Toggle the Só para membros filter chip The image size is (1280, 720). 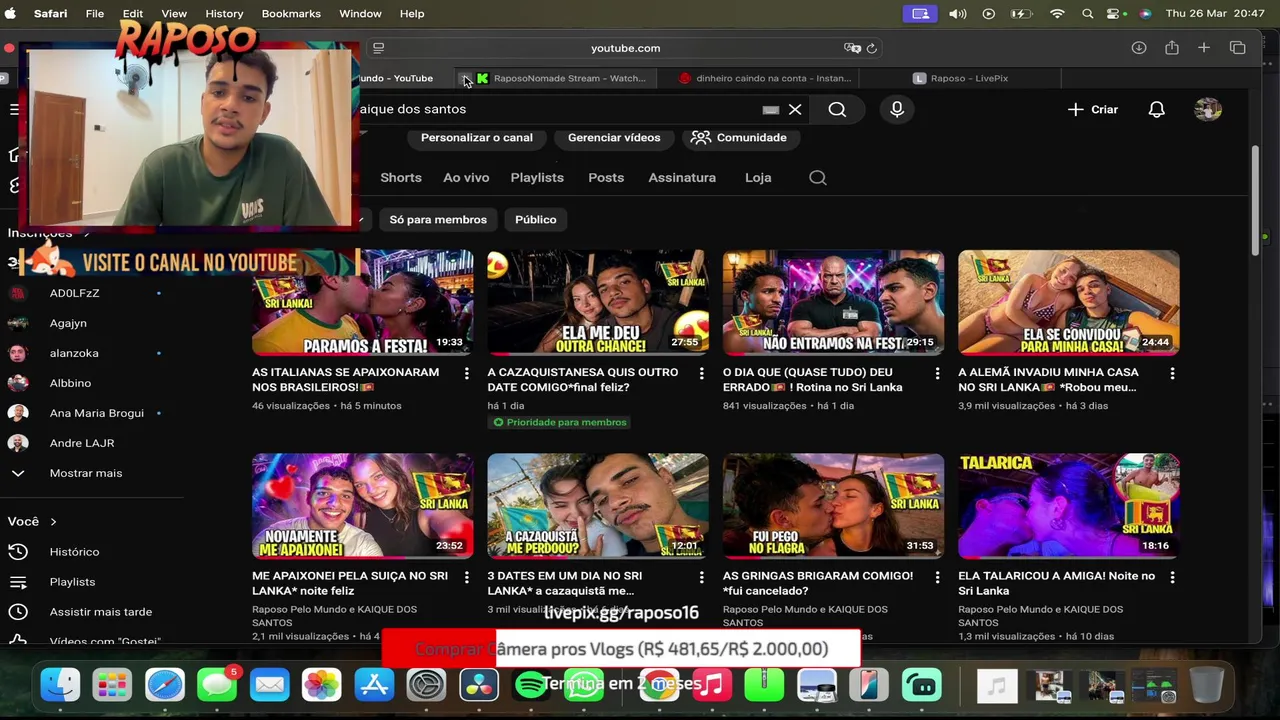pyautogui.click(x=438, y=219)
